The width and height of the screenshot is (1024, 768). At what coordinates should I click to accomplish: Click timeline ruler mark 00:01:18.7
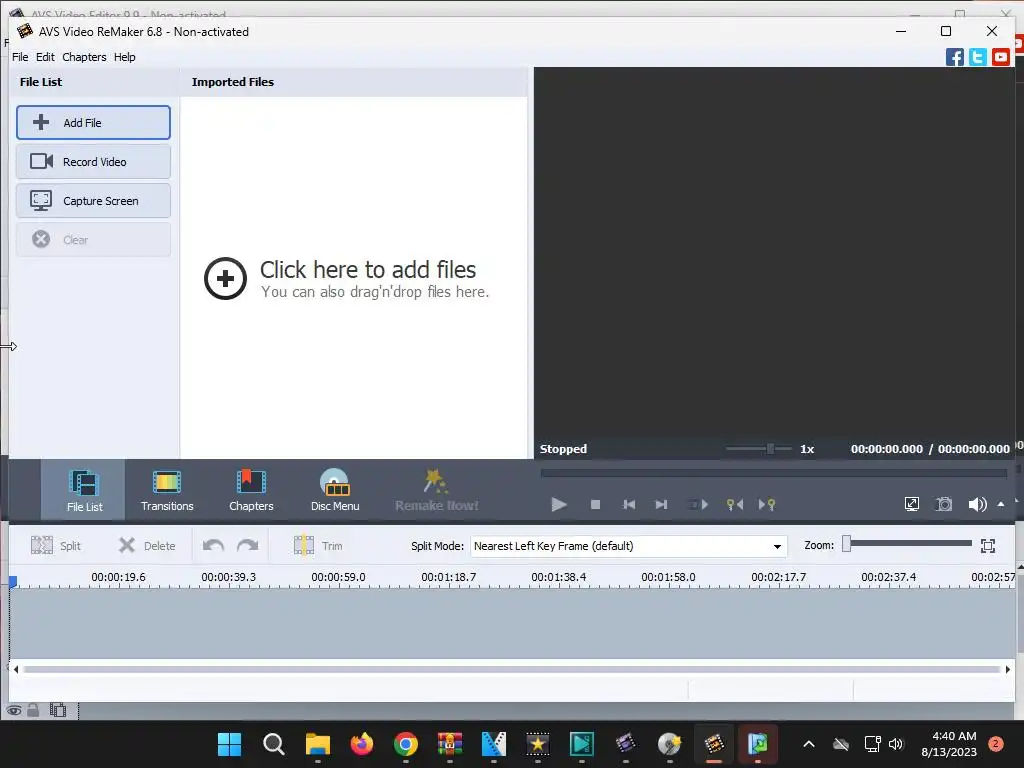449,577
